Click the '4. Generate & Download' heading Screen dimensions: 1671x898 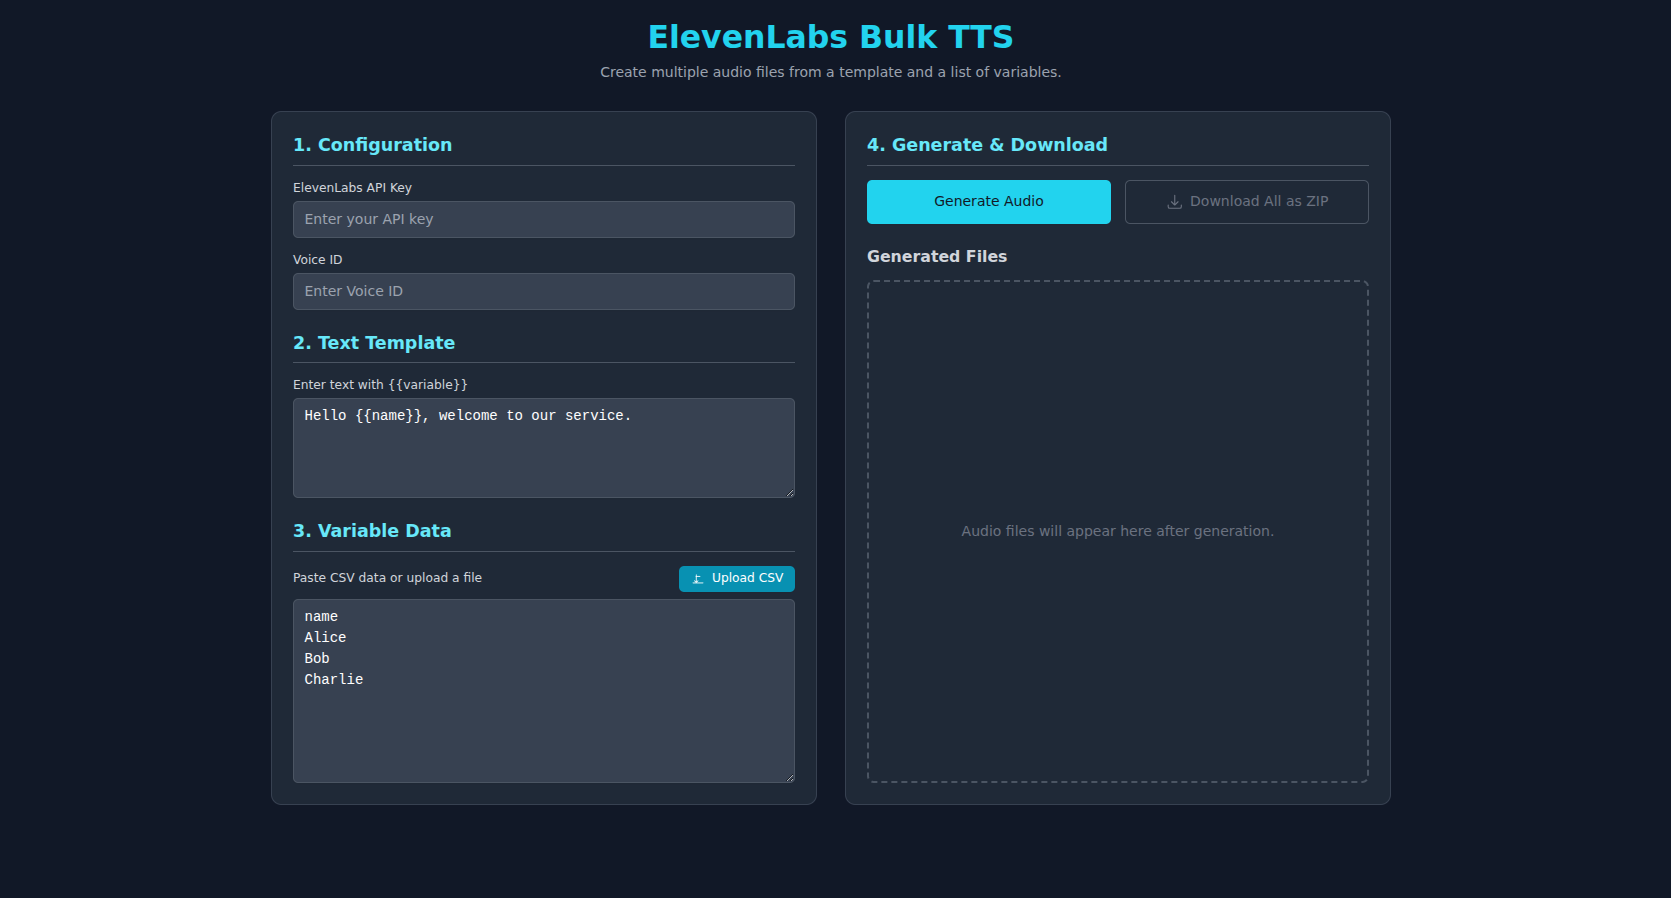(987, 145)
